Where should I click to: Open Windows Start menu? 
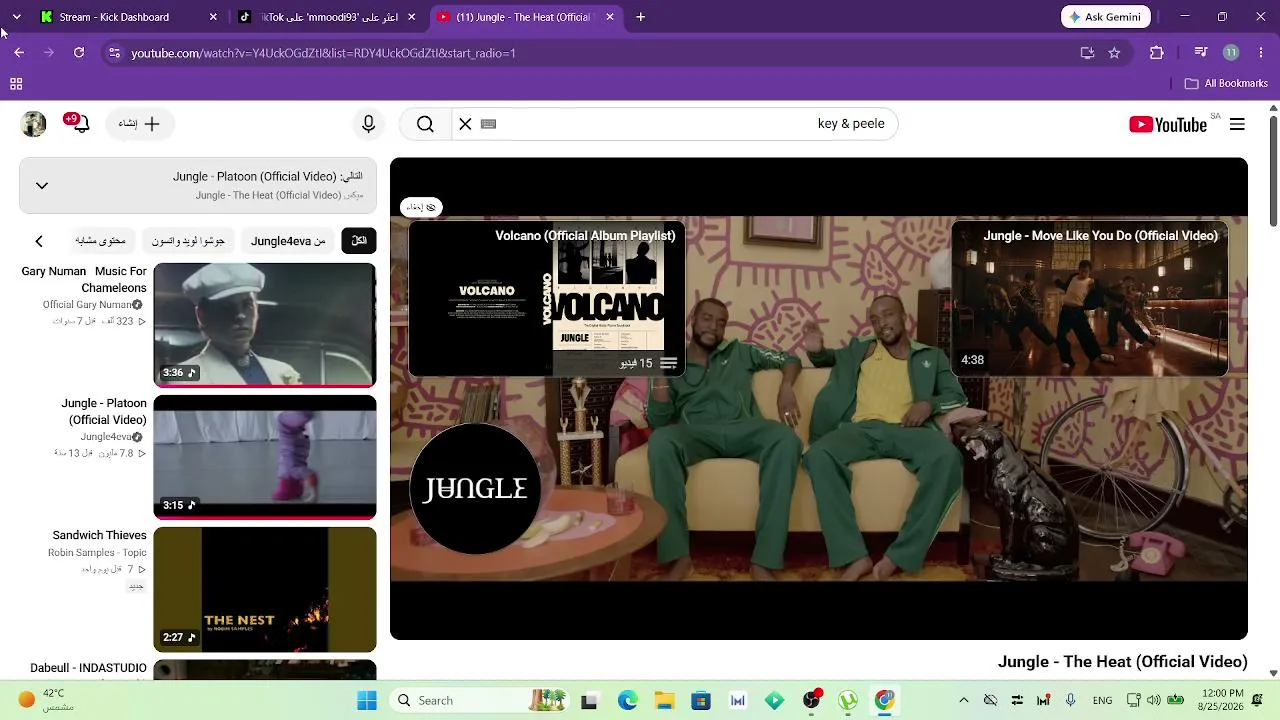[x=367, y=700]
